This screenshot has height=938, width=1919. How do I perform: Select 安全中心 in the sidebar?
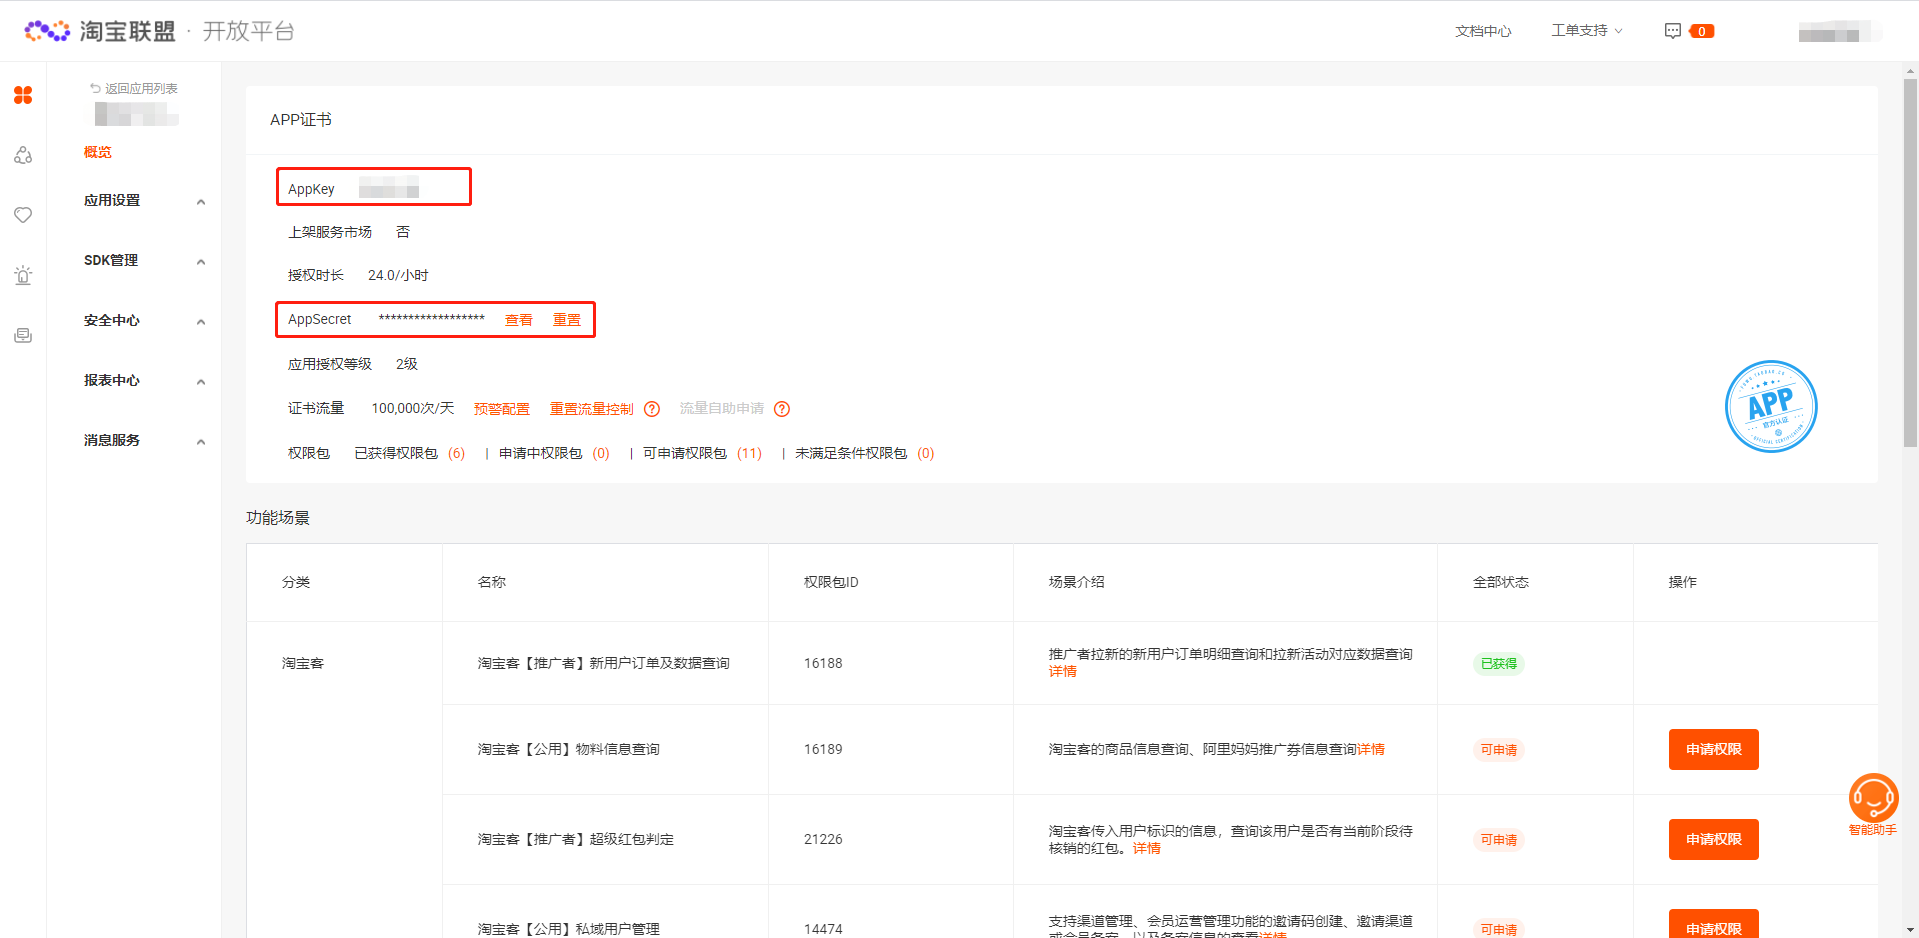[x=112, y=320]
